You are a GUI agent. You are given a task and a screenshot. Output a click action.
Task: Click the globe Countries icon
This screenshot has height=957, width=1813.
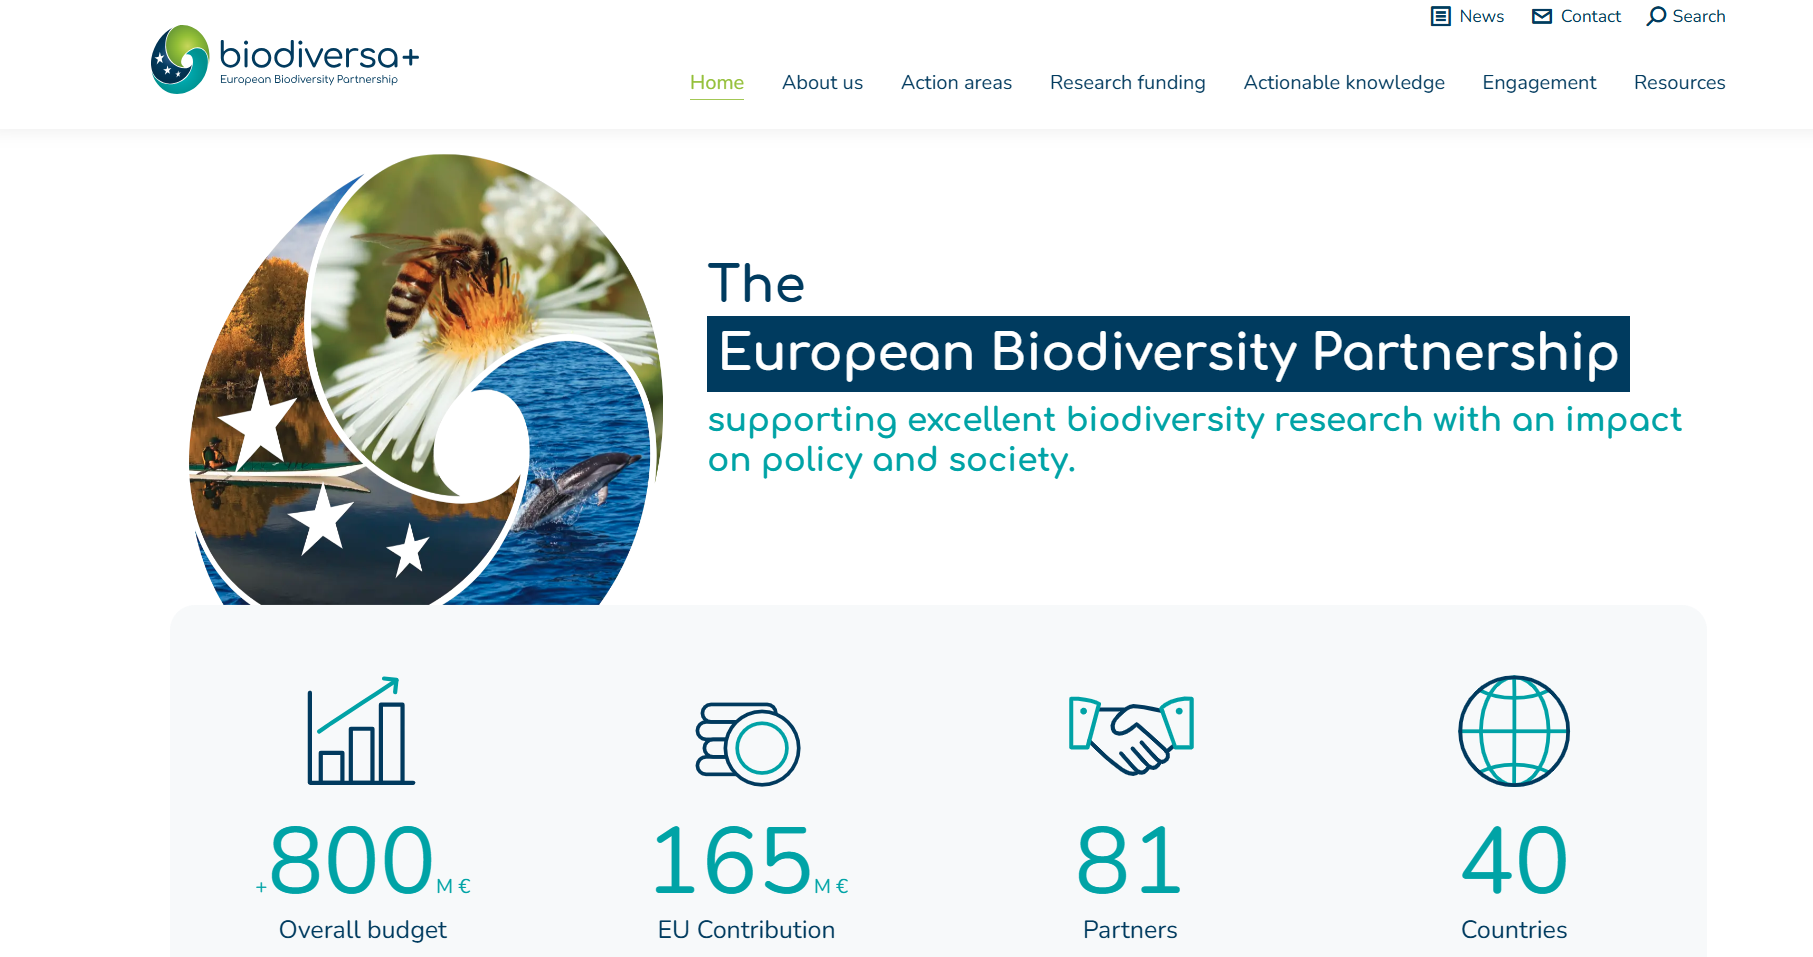pyautogui.click(x=1514, y=731)
